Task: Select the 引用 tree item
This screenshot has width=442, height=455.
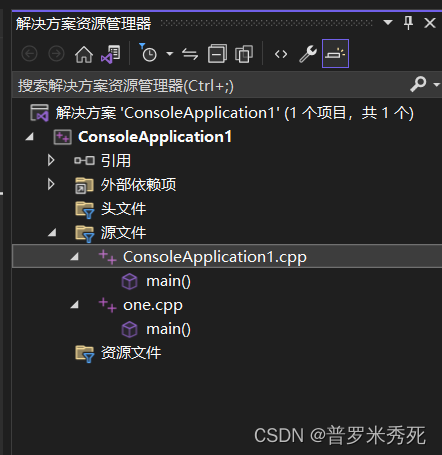Action: click(116, 161)
